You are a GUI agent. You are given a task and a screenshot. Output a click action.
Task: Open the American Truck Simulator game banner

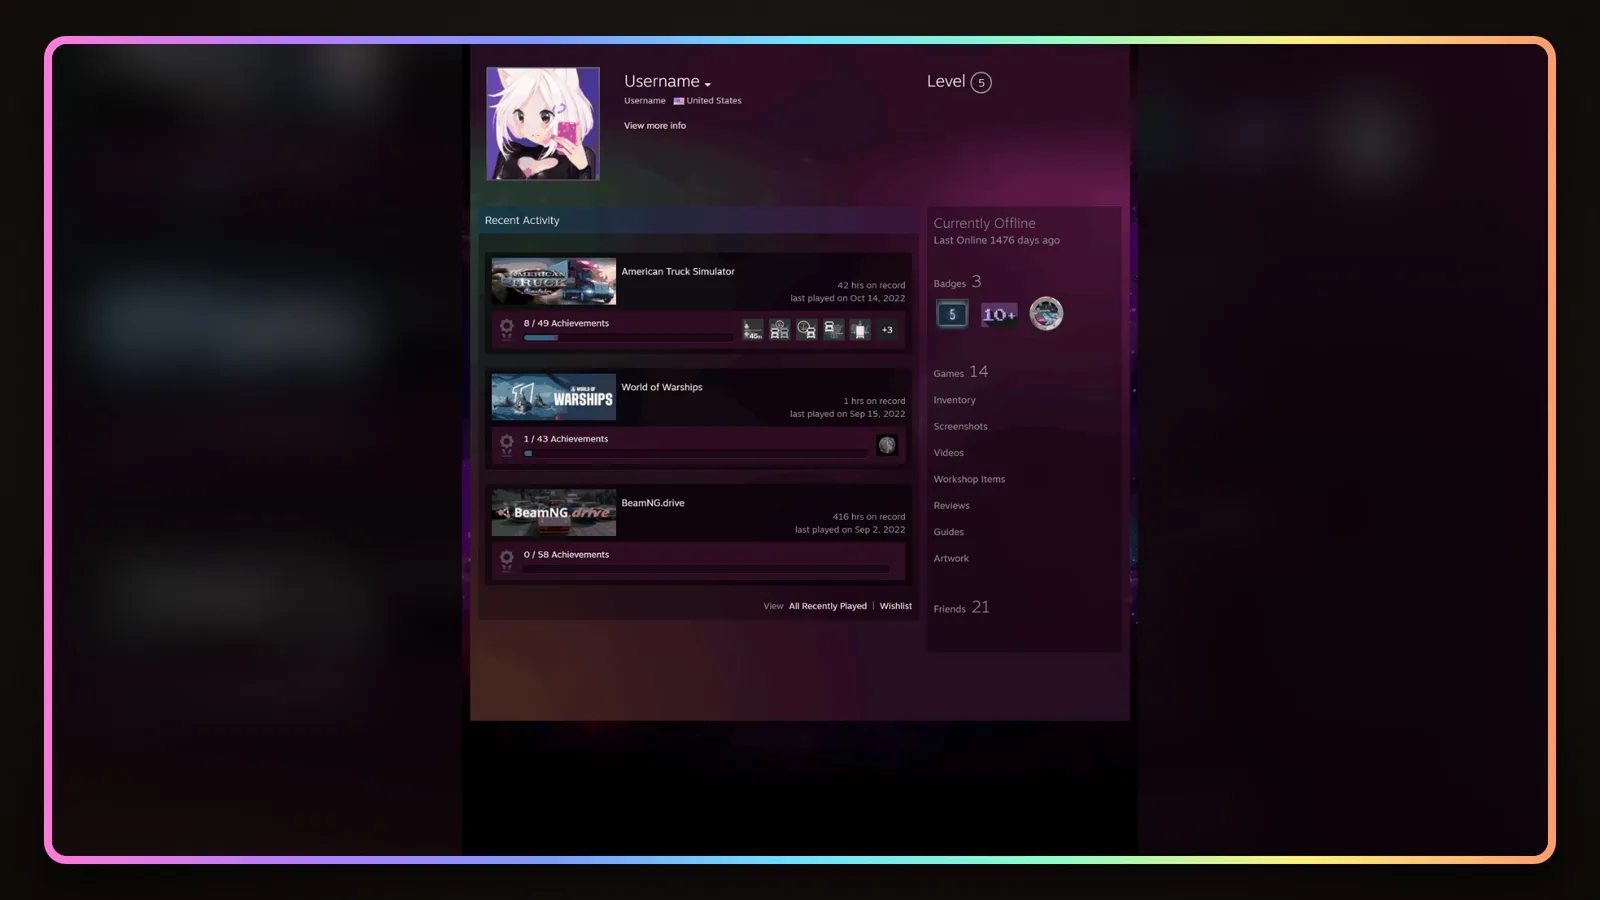click(x=554, y=282)
